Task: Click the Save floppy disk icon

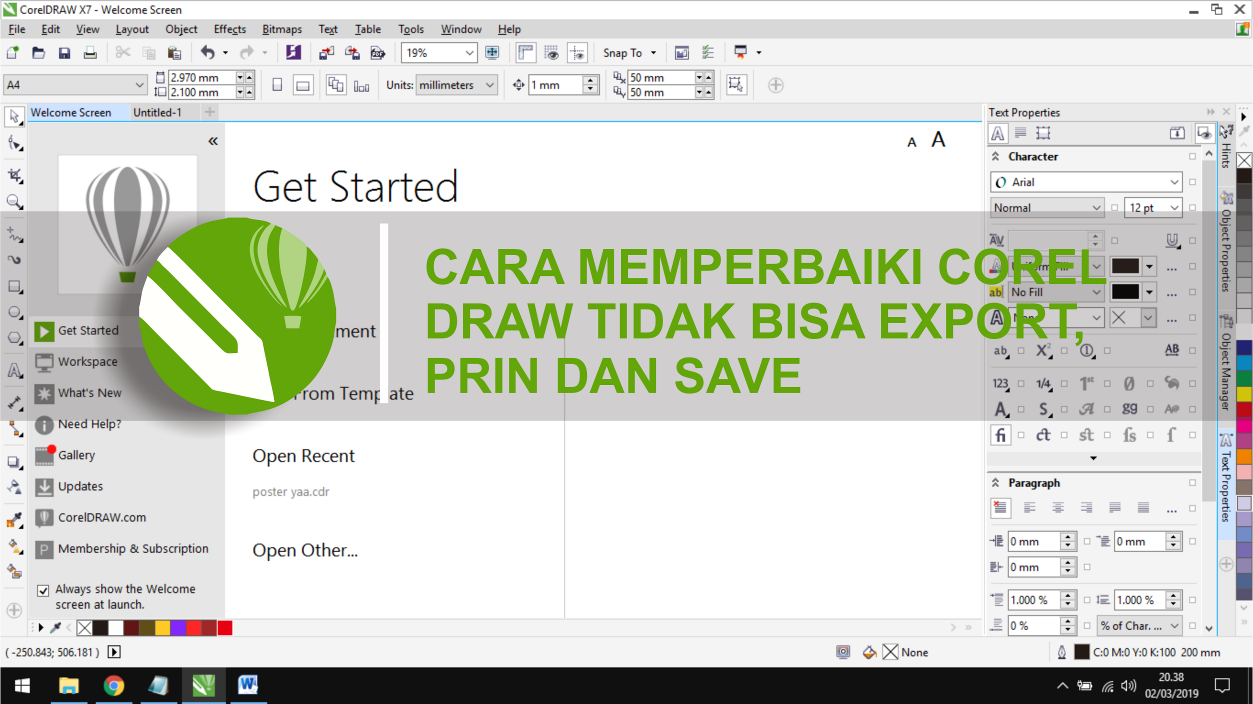Action: [x=65, y=53]
